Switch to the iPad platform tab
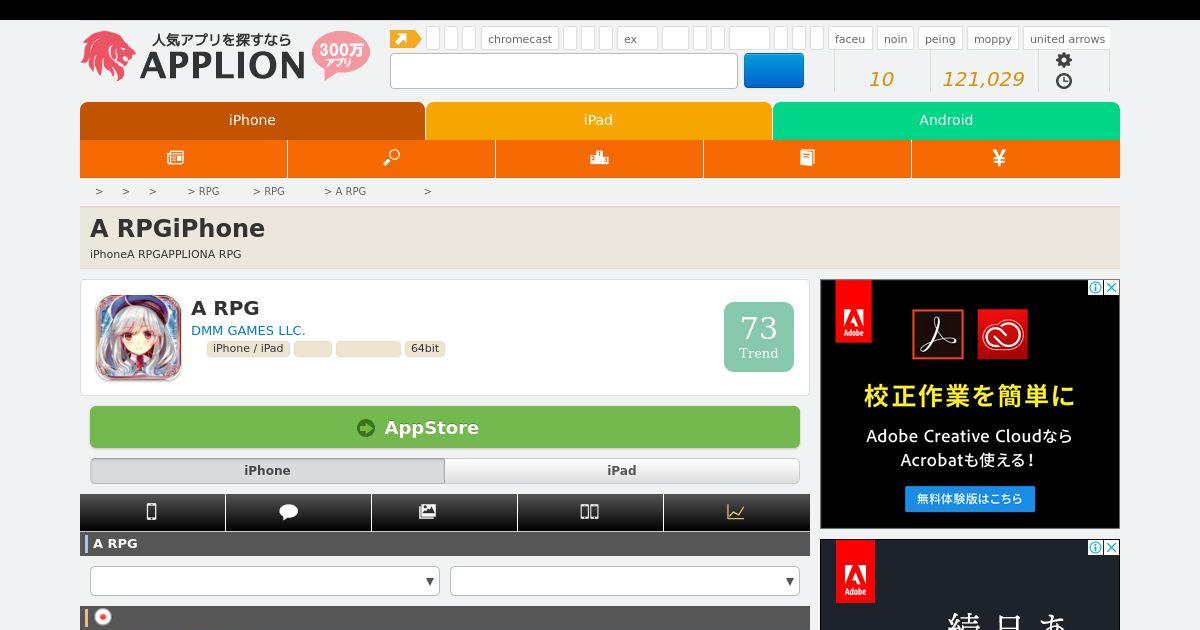Viewport: 1200px width, 630px height. coord(598,120)
